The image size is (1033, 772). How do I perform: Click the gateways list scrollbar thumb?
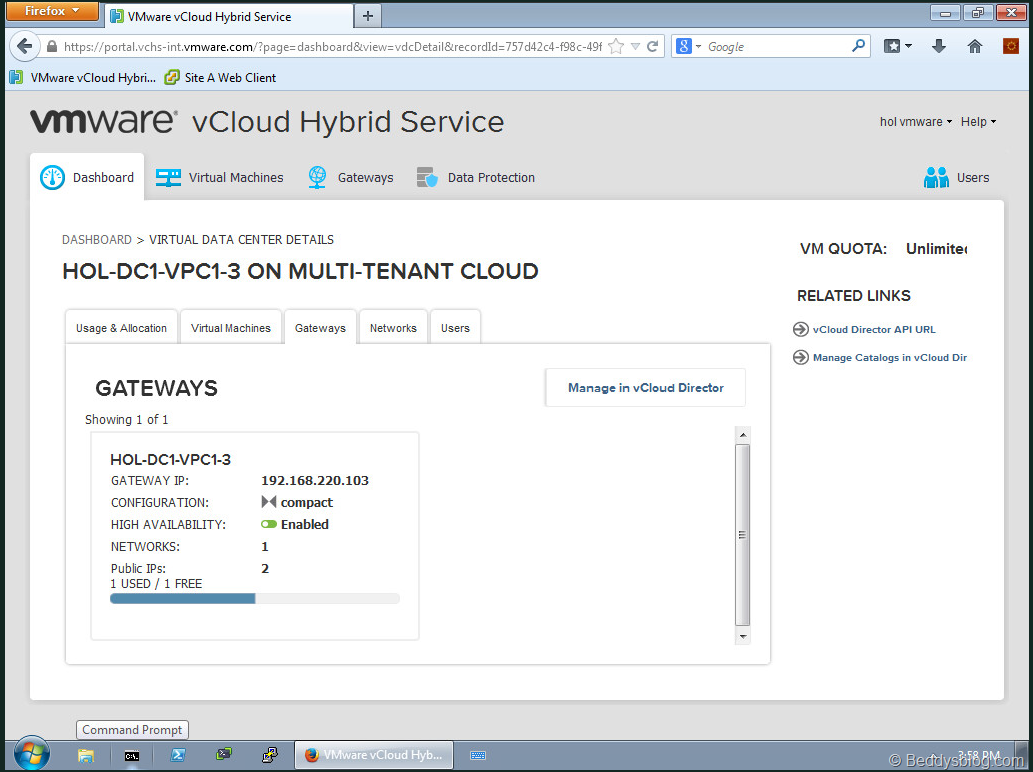pyautogui.click(x=742, y=535)
